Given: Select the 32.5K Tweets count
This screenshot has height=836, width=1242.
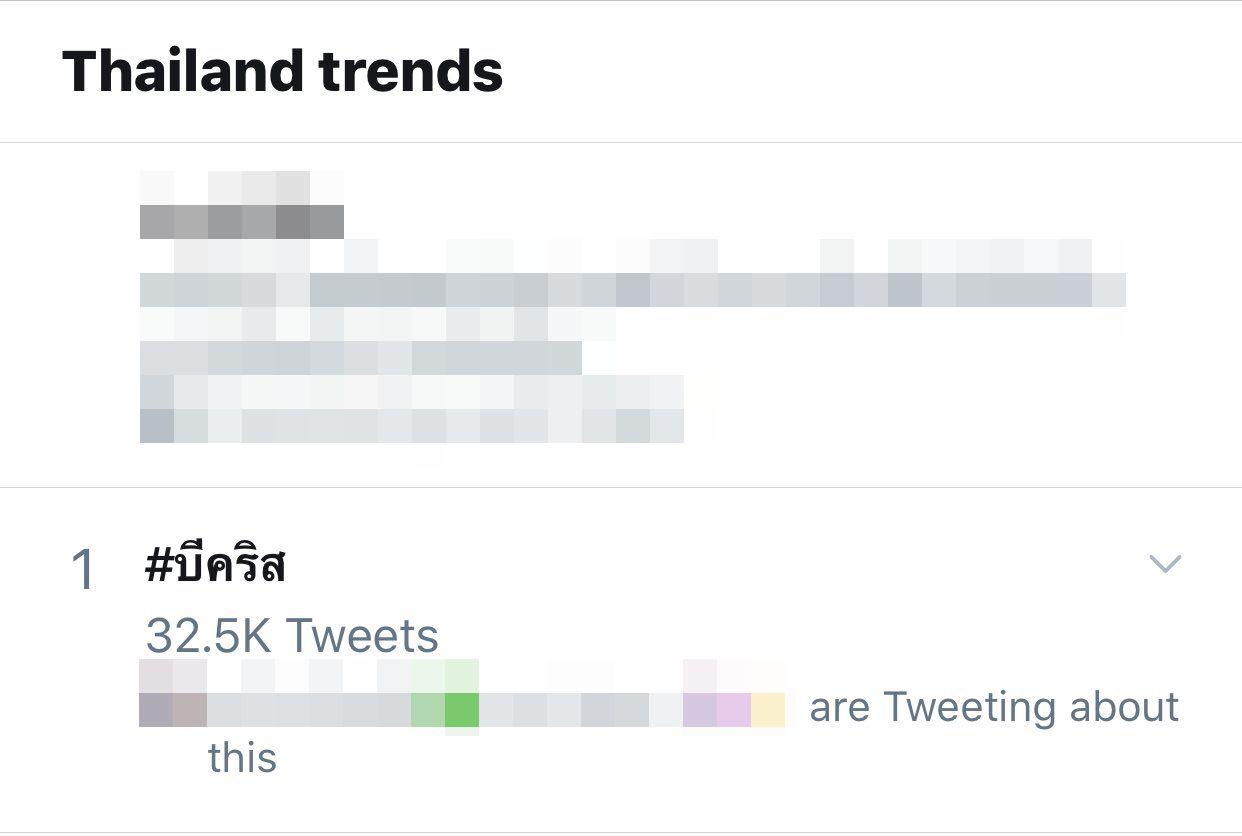Looking at the screenshot, I should (292, 635).
